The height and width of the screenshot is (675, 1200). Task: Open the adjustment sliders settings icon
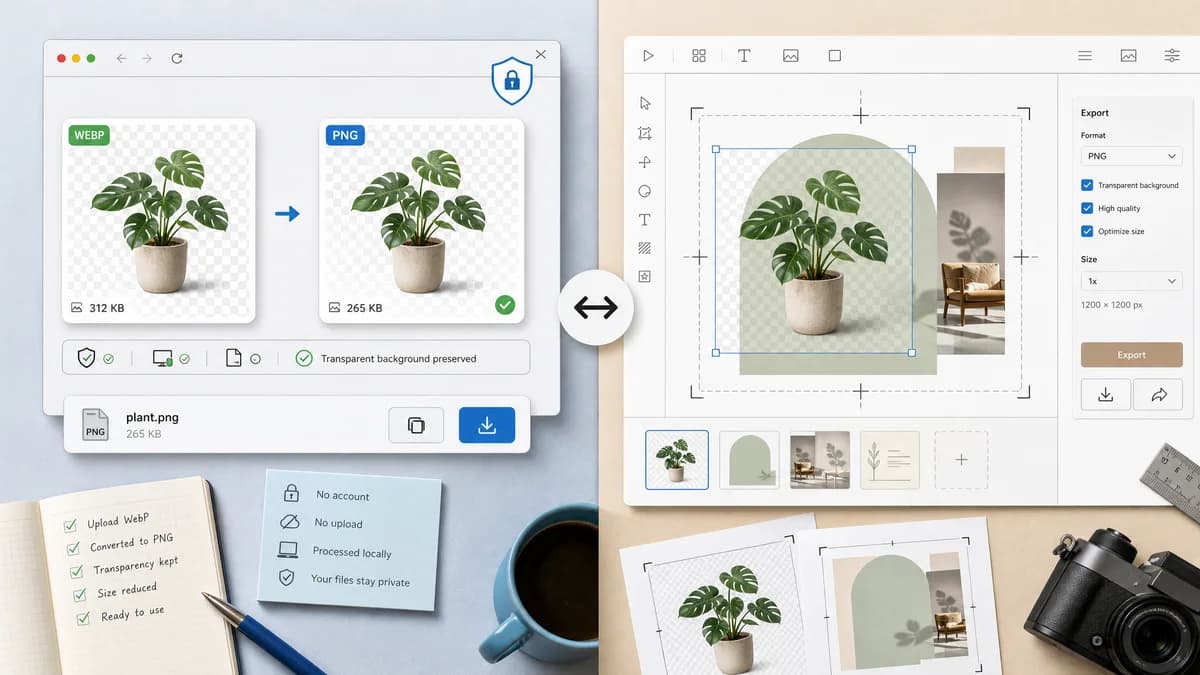tap(1173, 56)
